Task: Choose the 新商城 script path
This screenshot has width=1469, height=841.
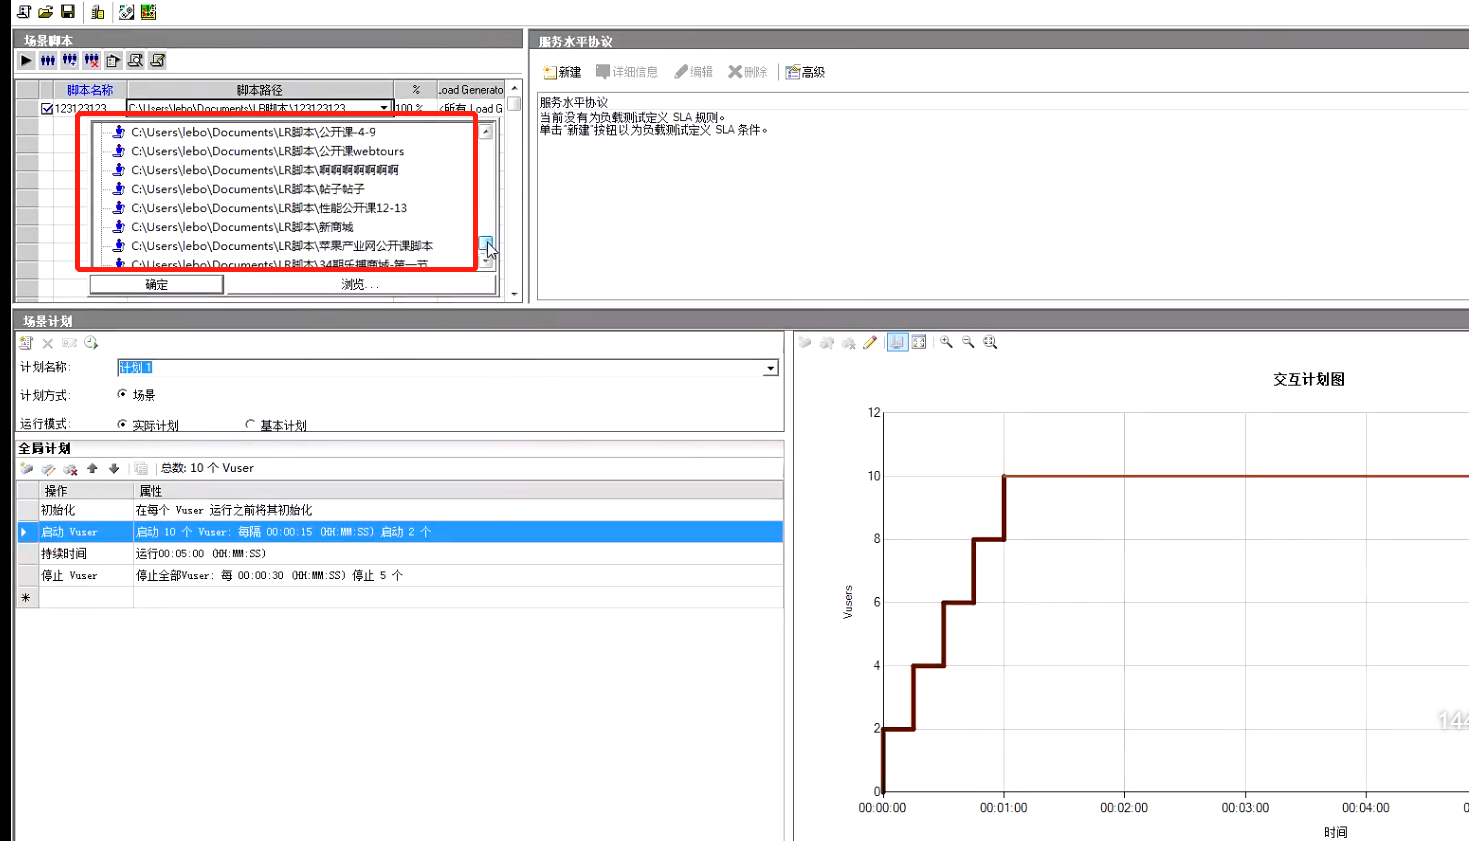Action: coord(242,227)
